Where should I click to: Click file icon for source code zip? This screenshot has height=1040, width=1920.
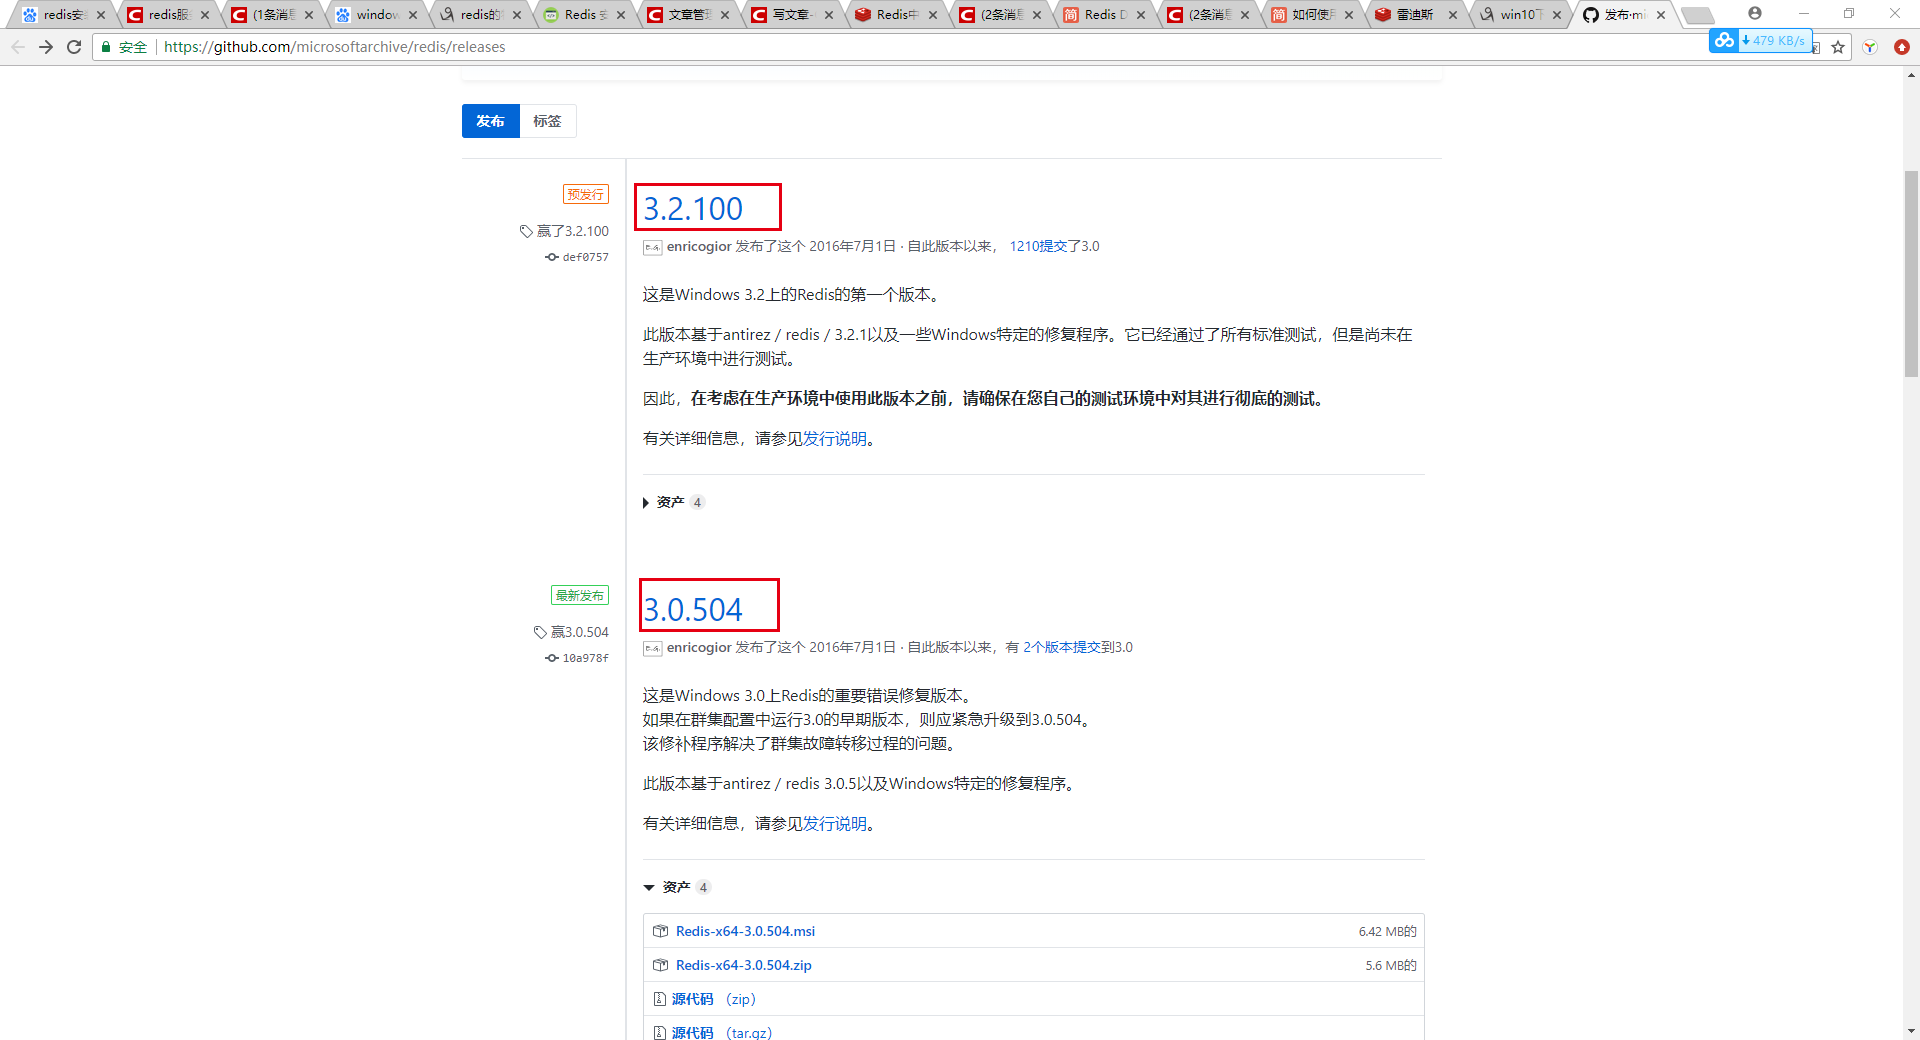point(659,999)
